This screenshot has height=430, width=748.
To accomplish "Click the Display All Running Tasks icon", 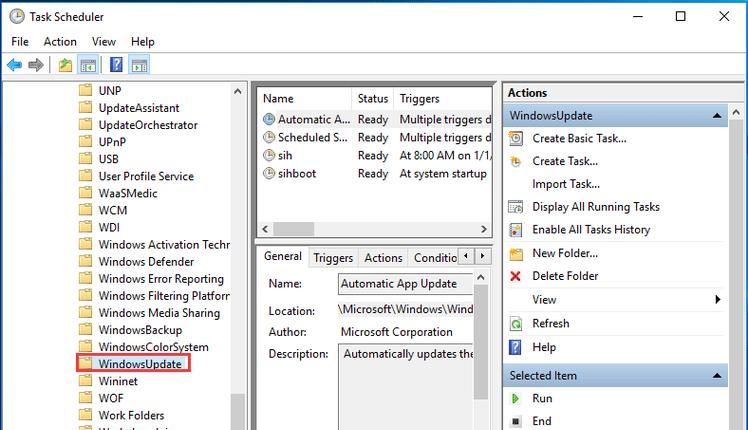I will click(516, 207).
